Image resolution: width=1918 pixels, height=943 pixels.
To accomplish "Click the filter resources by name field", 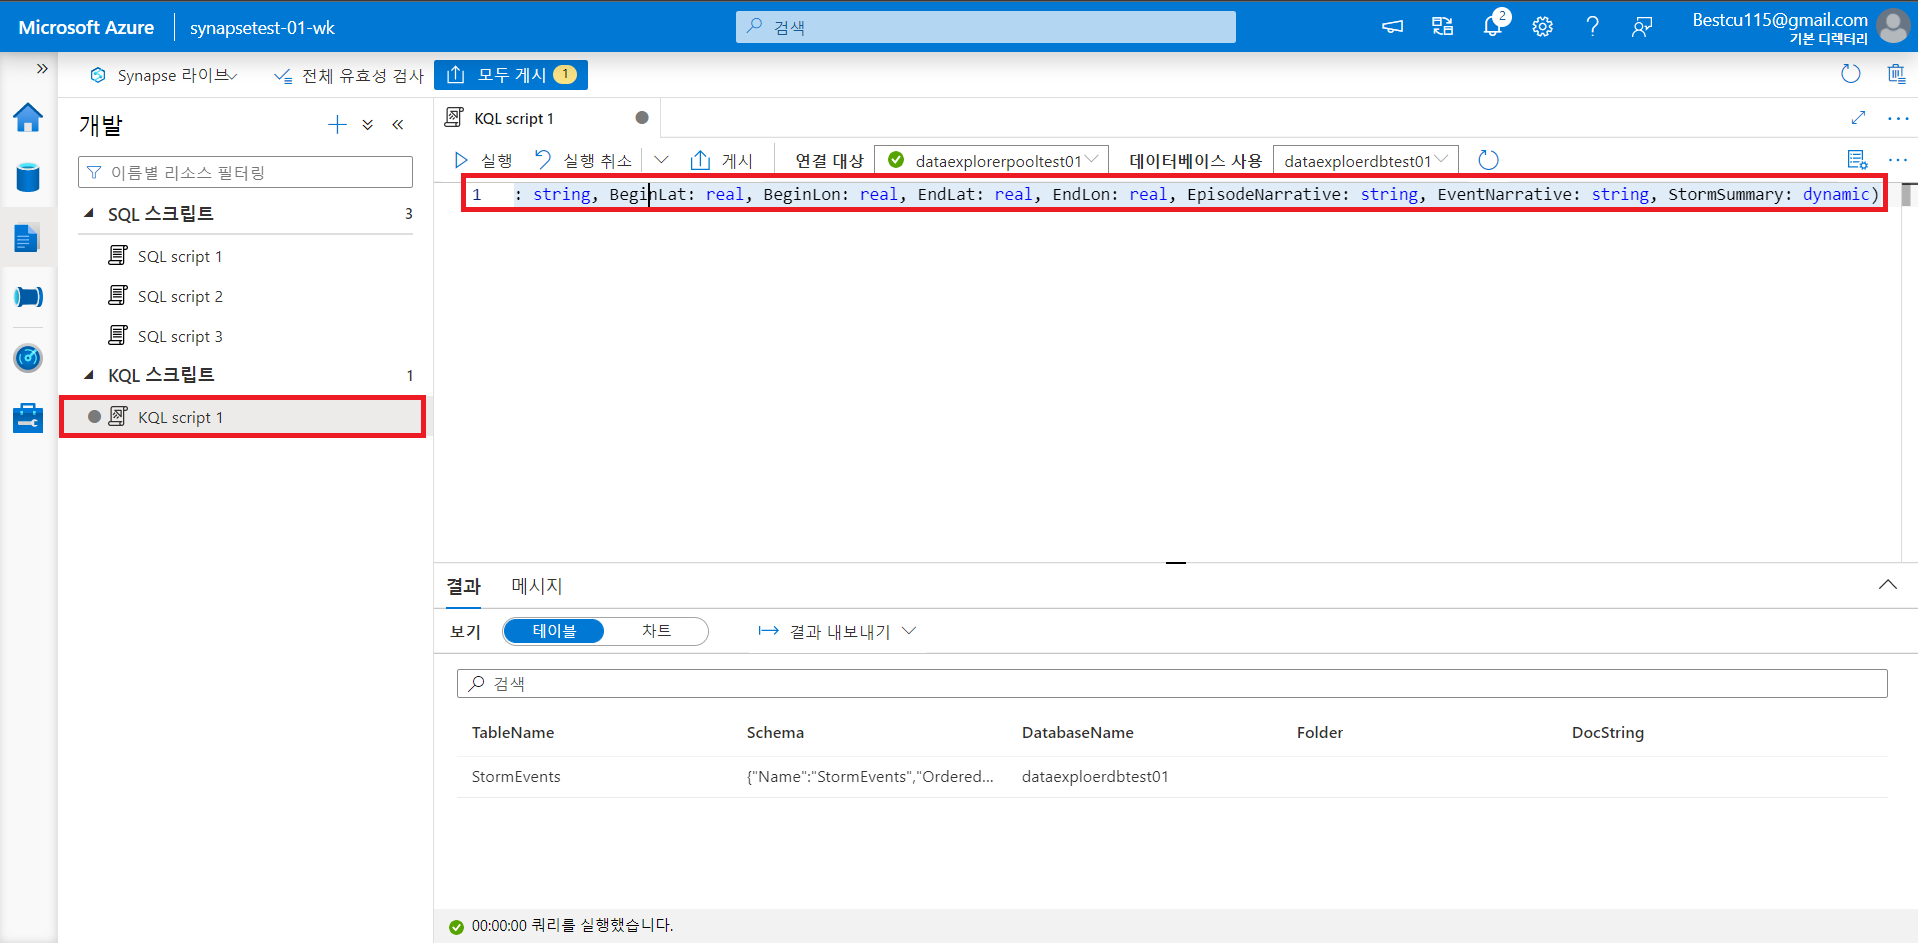I will (245, 172).
